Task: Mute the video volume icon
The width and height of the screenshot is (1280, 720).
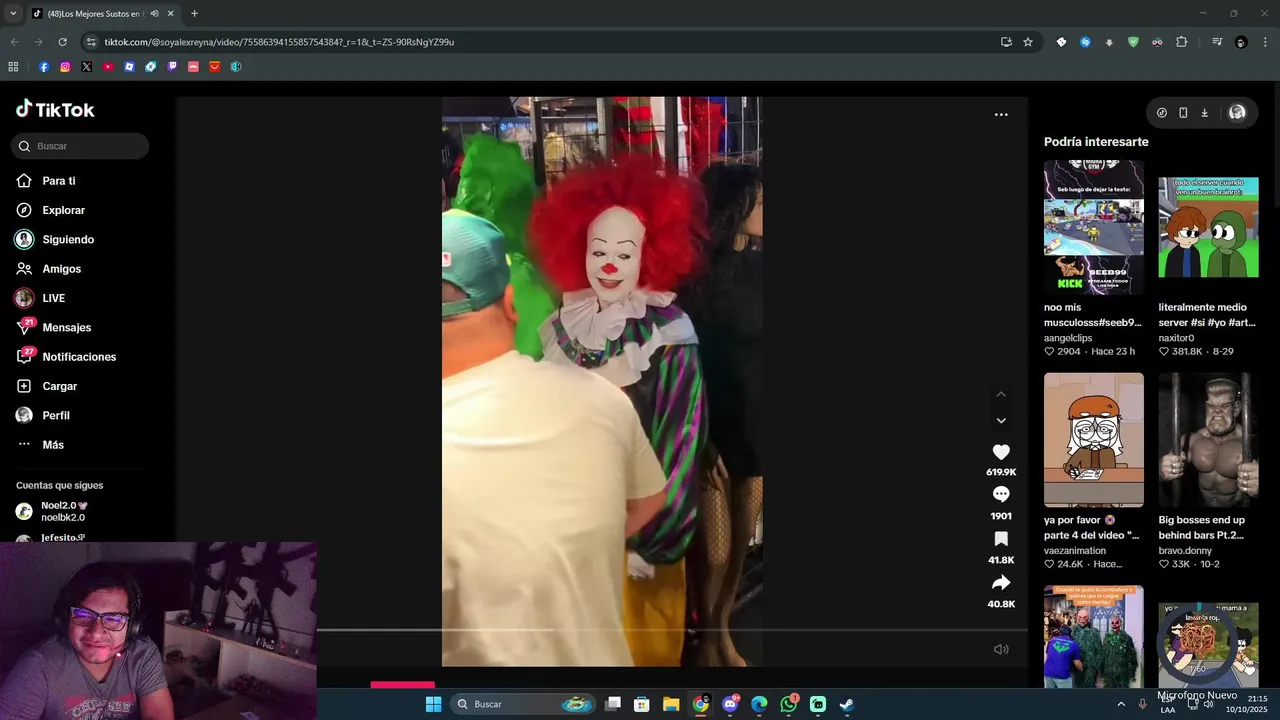Action: (x=1001, y=649)
